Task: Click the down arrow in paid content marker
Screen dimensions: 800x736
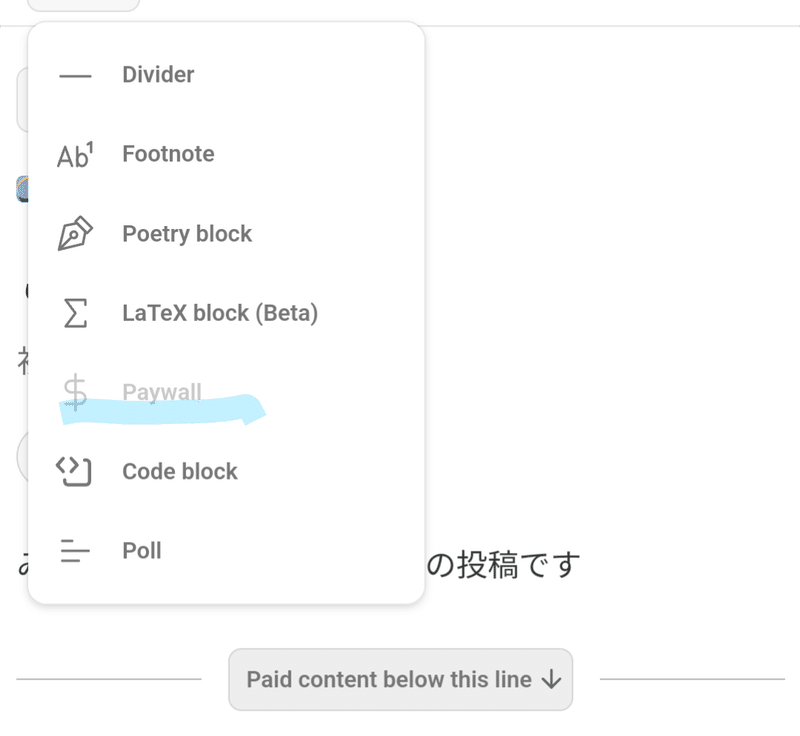Action: (x=552, y=679)
